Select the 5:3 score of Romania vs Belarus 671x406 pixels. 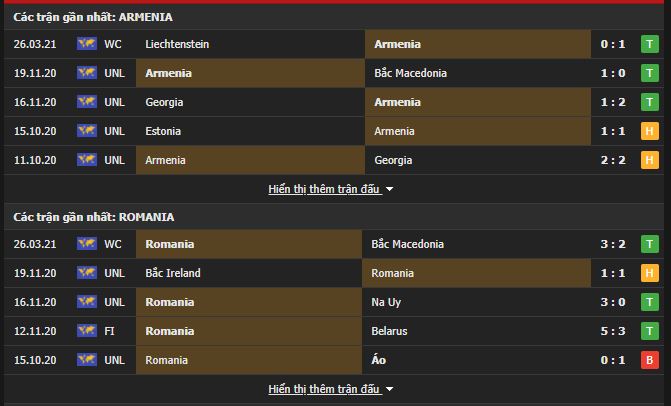click(x=613, y=331)
